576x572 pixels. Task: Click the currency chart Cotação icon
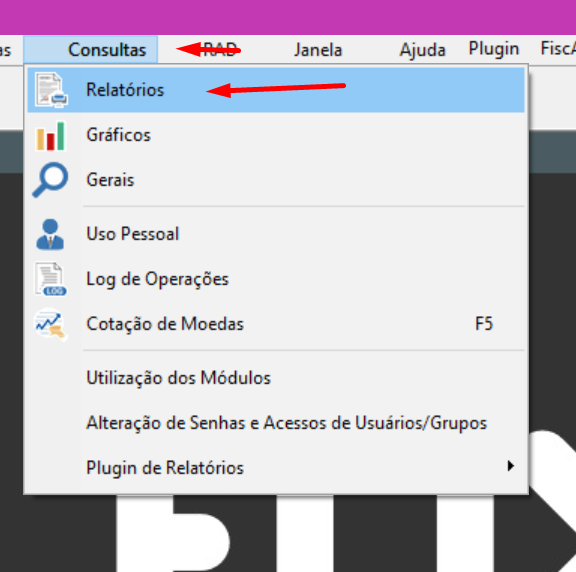click(50, 324)
